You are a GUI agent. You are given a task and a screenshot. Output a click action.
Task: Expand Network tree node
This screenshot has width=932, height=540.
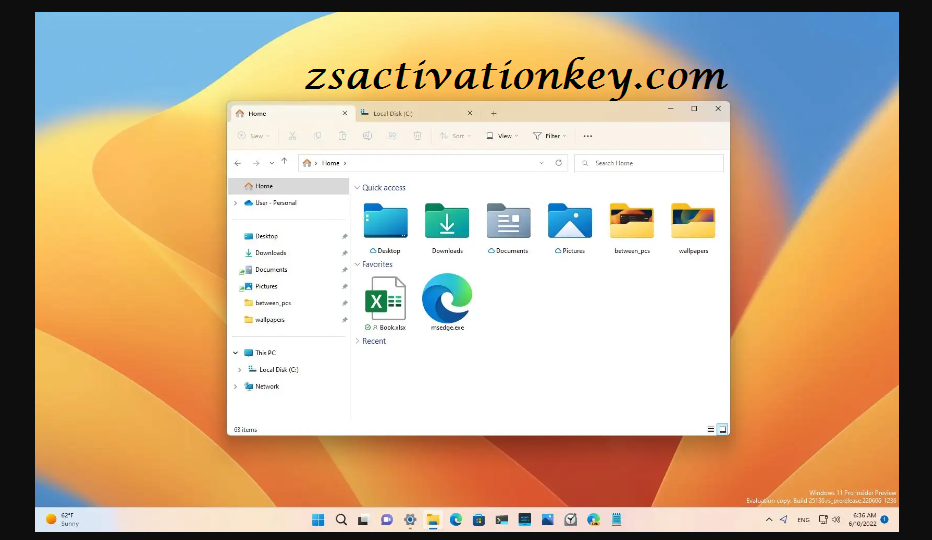(235, 387)
